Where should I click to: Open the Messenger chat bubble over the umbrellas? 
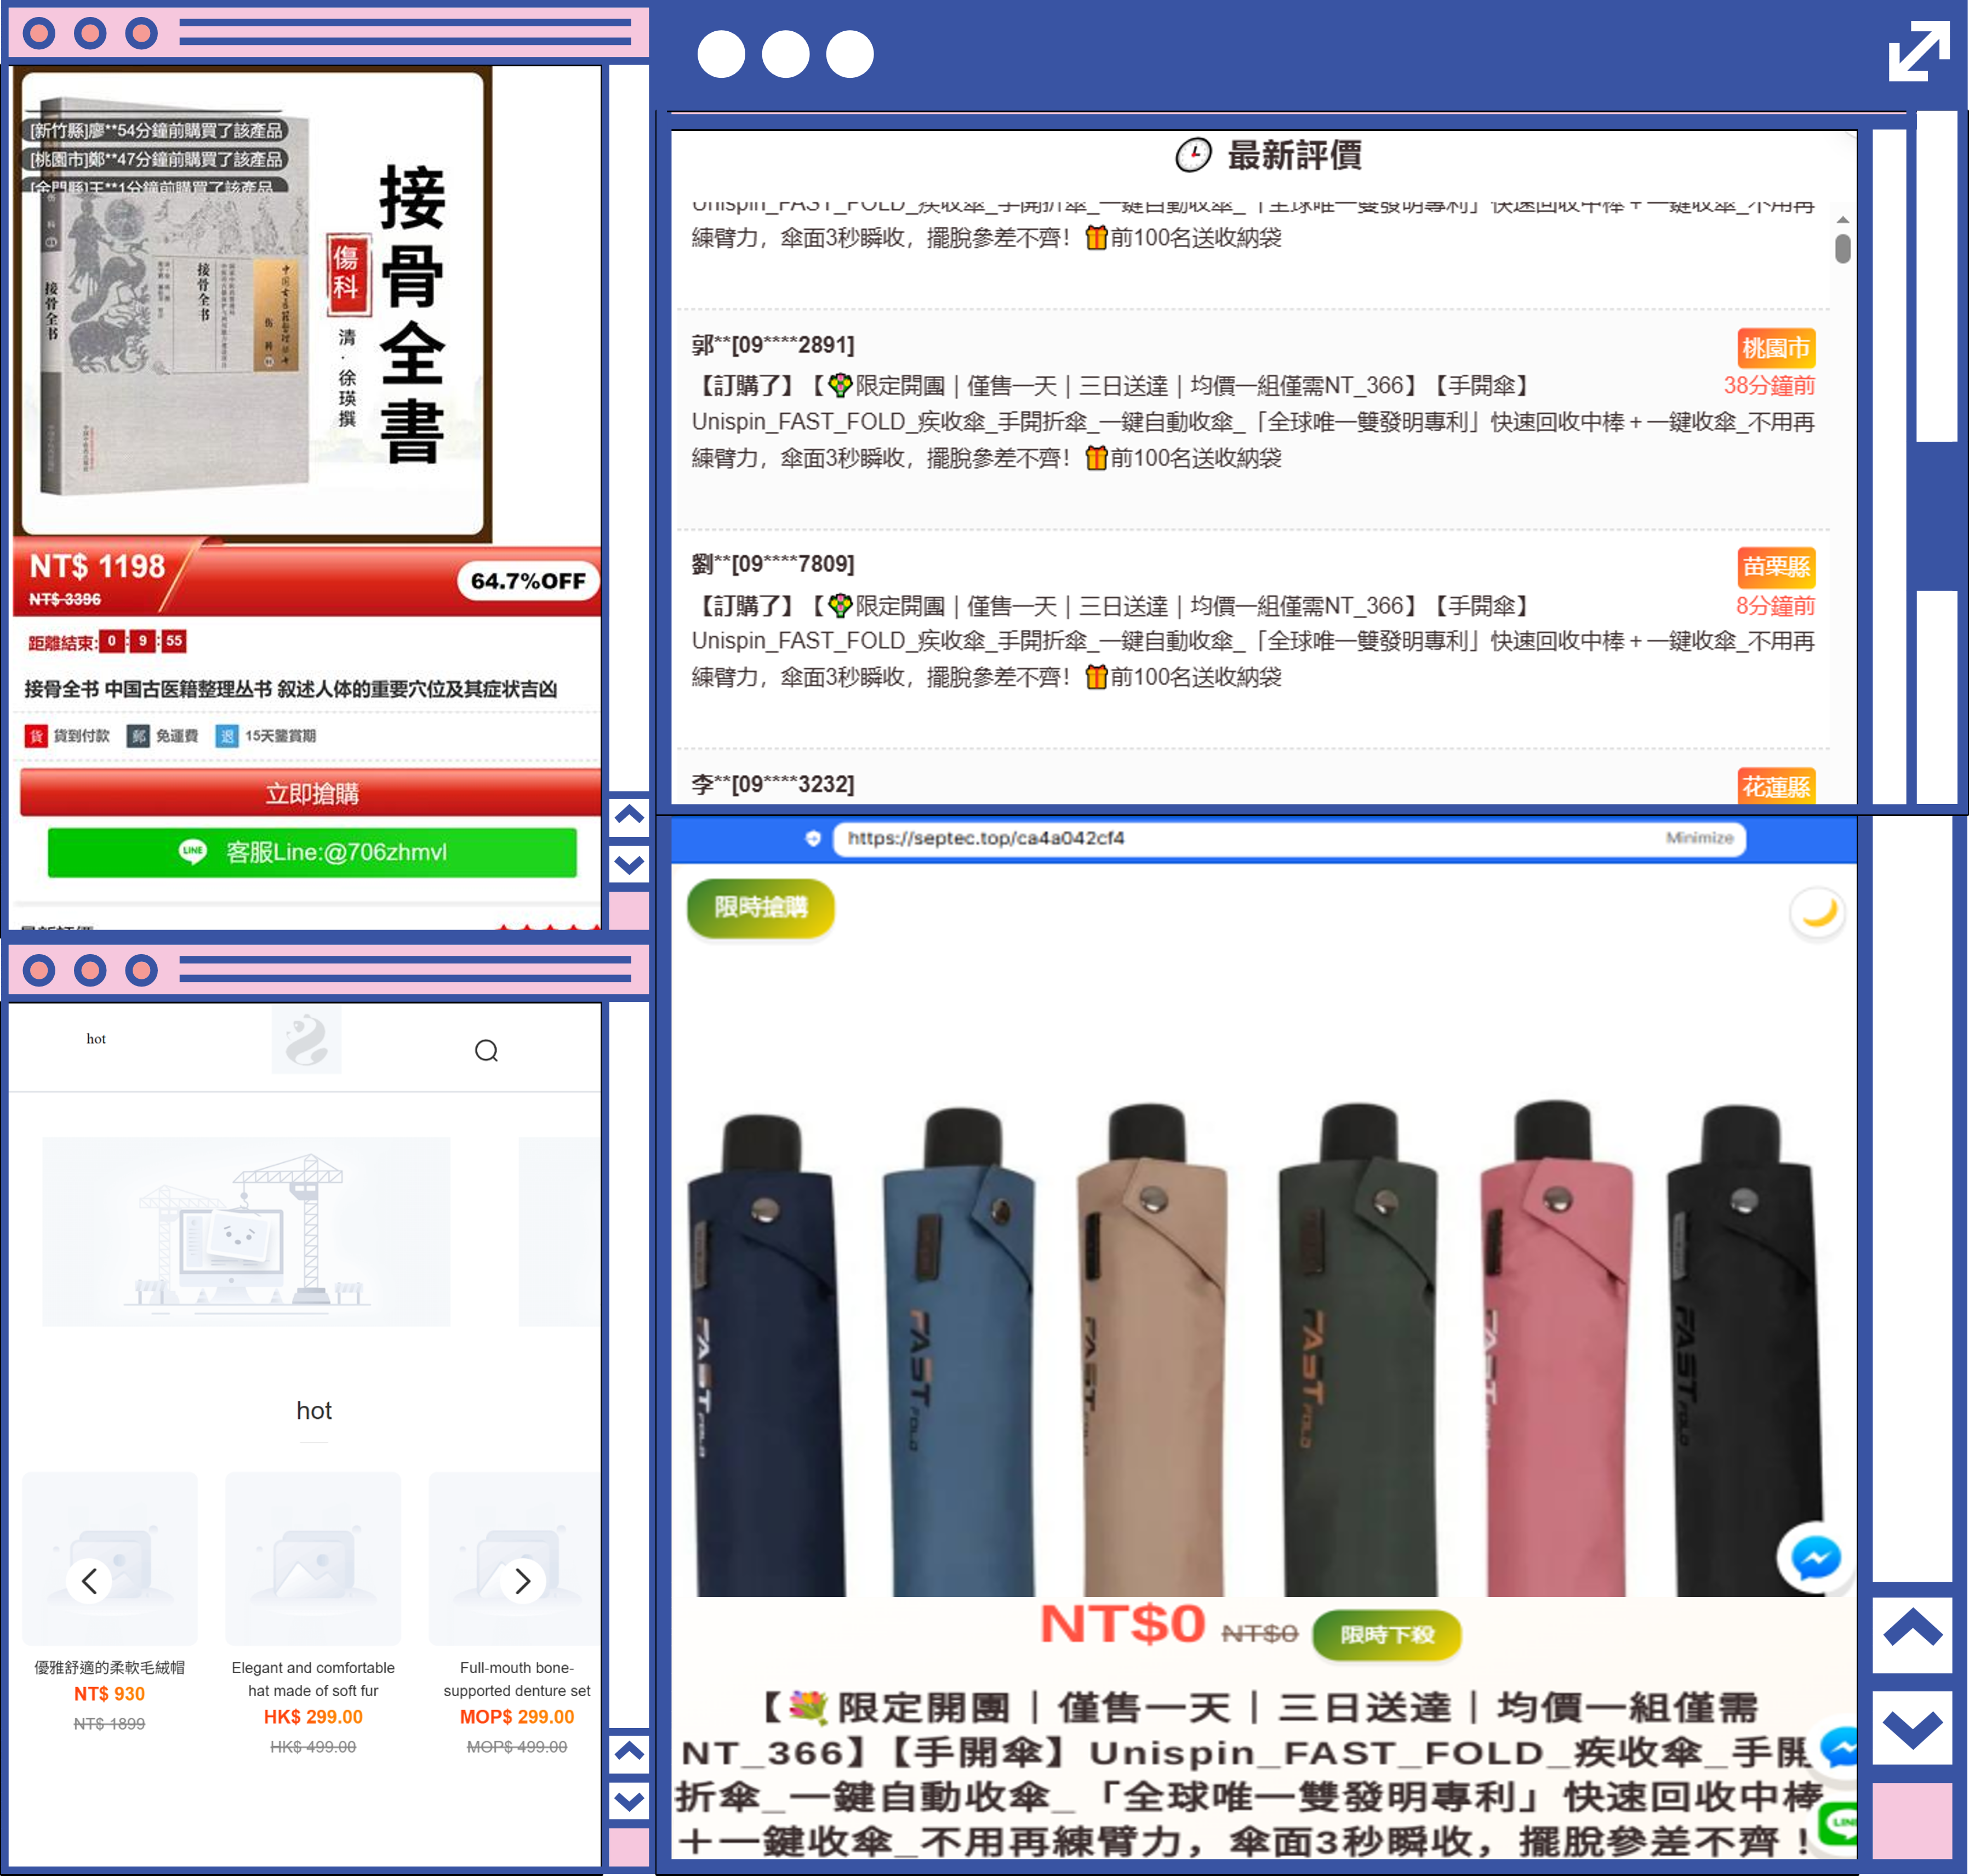tap(1815, 1557)
